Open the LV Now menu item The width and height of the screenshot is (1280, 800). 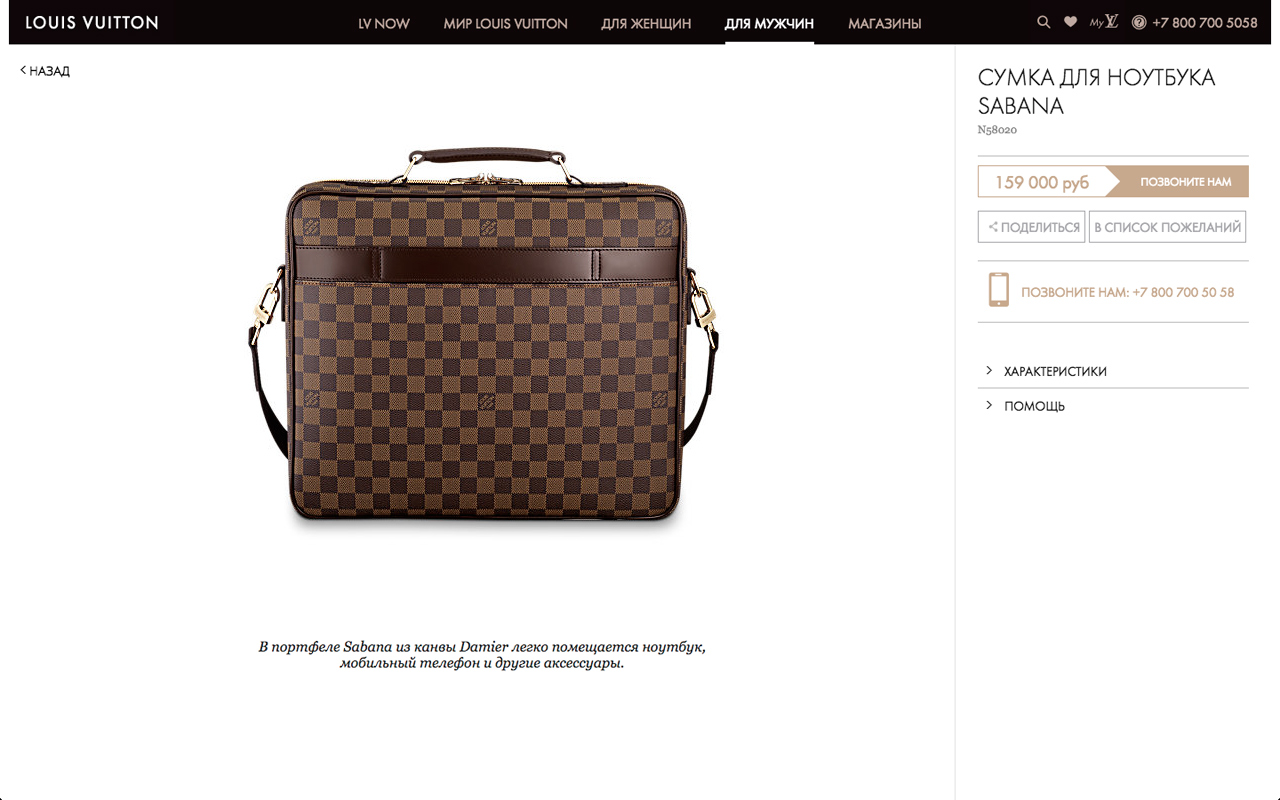[x=384, y=23]
